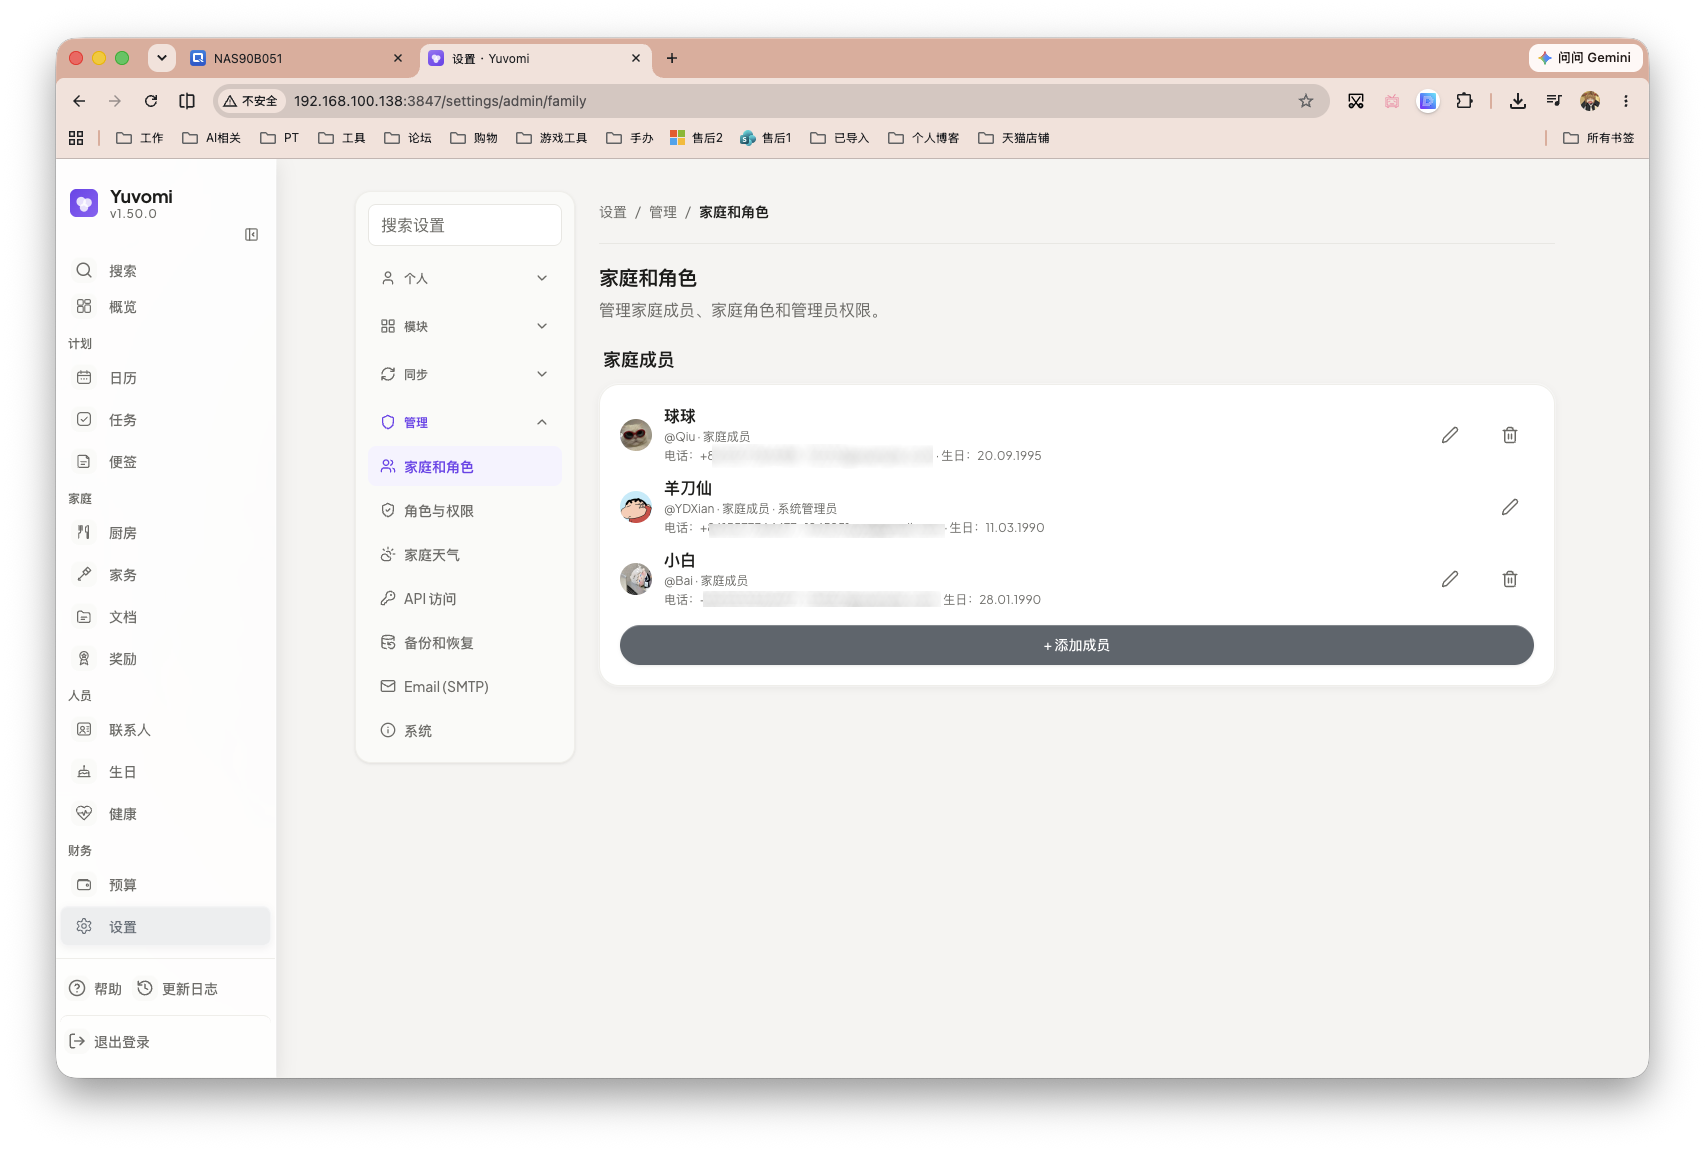Expand the 个人 settings section
This screenshot has height=1152, width=1705.
[x=465, y=278]
